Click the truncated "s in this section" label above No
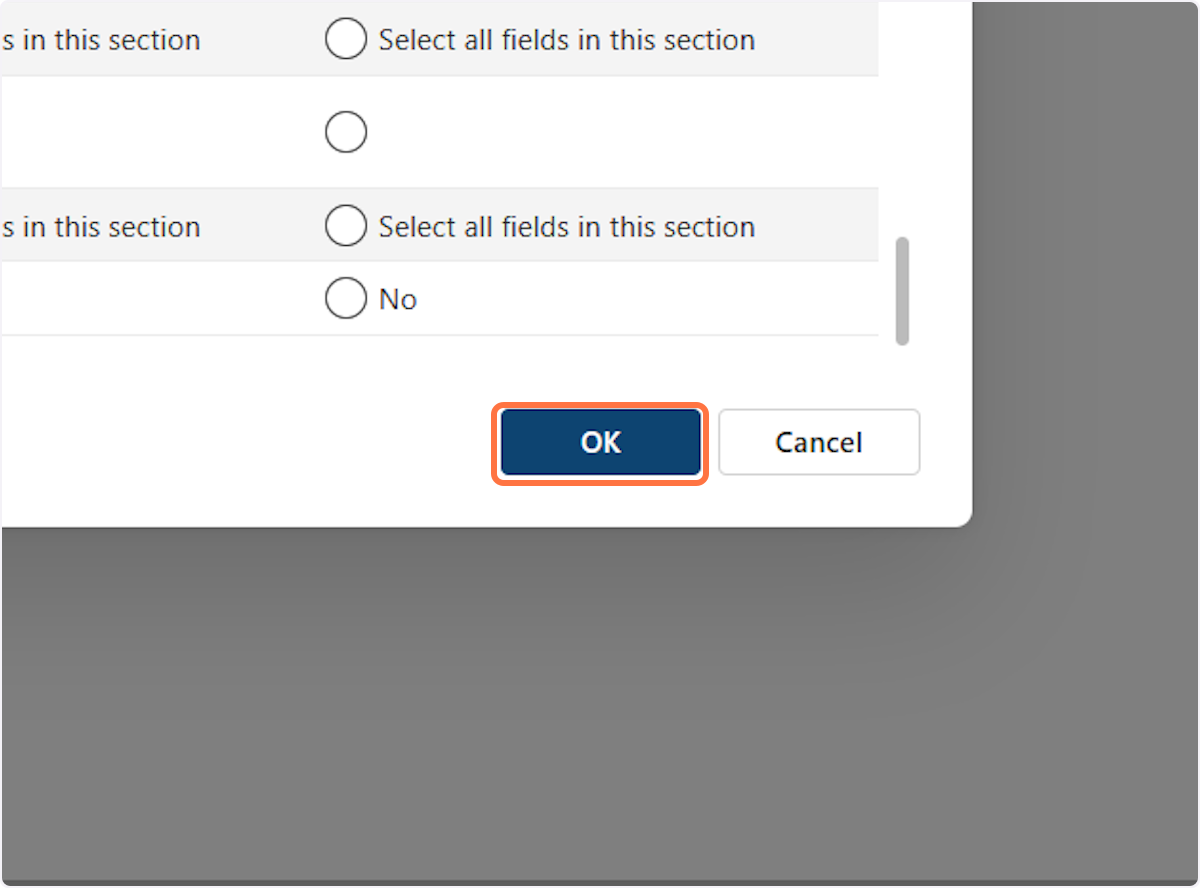Screen dimensions: 1200x888 pos(100,227)
